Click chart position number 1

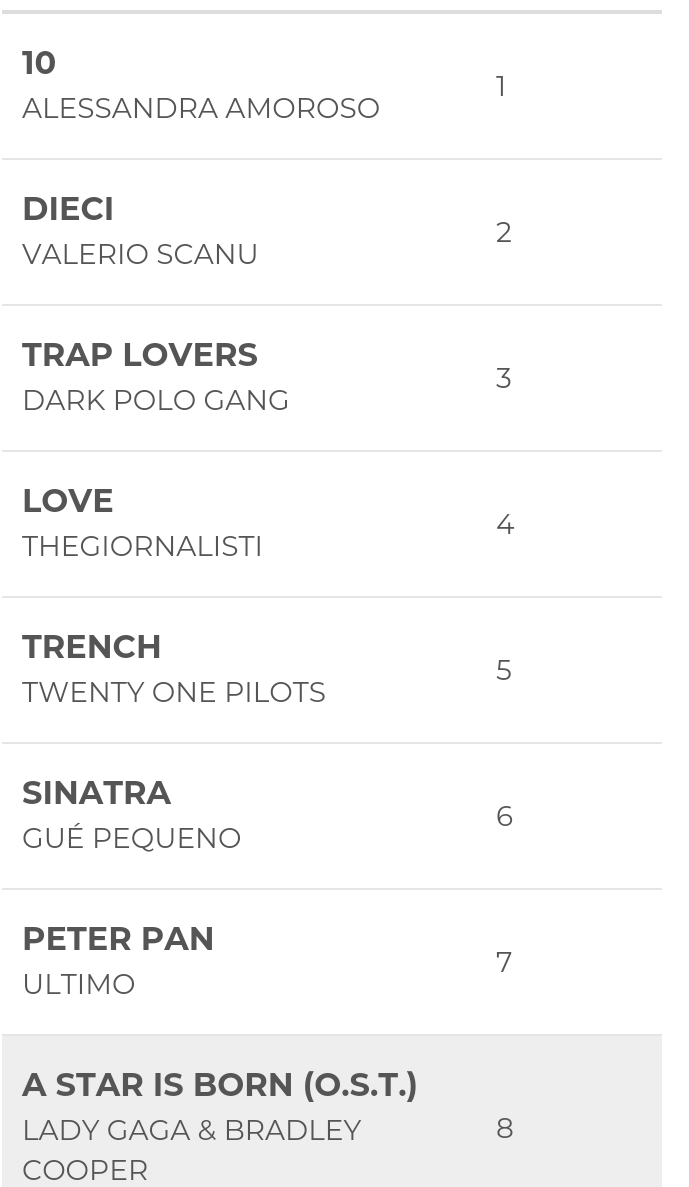pyautogui.click(x=501, y=87)
